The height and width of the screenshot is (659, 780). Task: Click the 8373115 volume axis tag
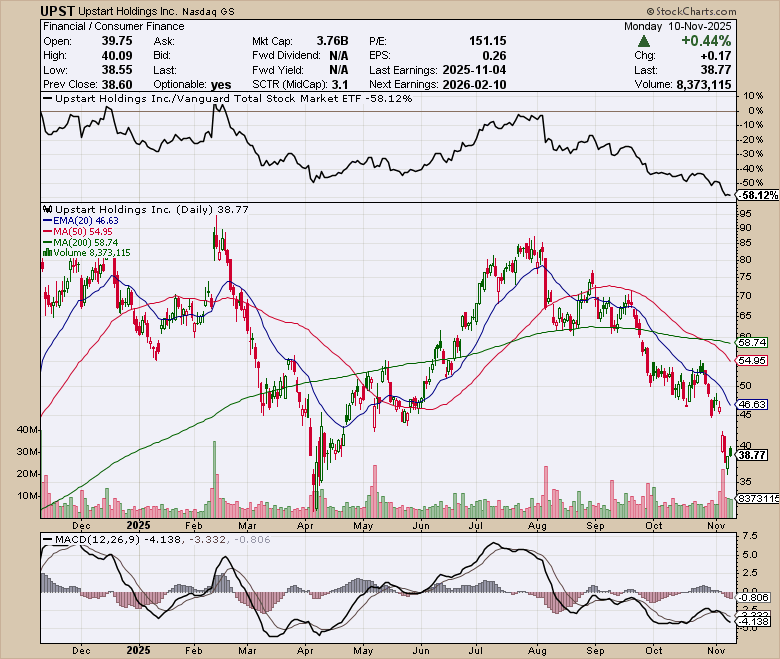(758, 498)
